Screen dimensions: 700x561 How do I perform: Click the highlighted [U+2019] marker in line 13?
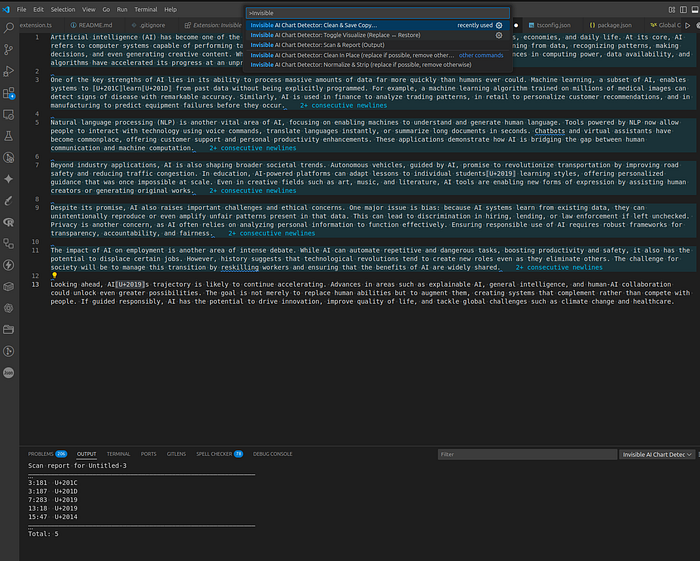click(x=130, y=284)
